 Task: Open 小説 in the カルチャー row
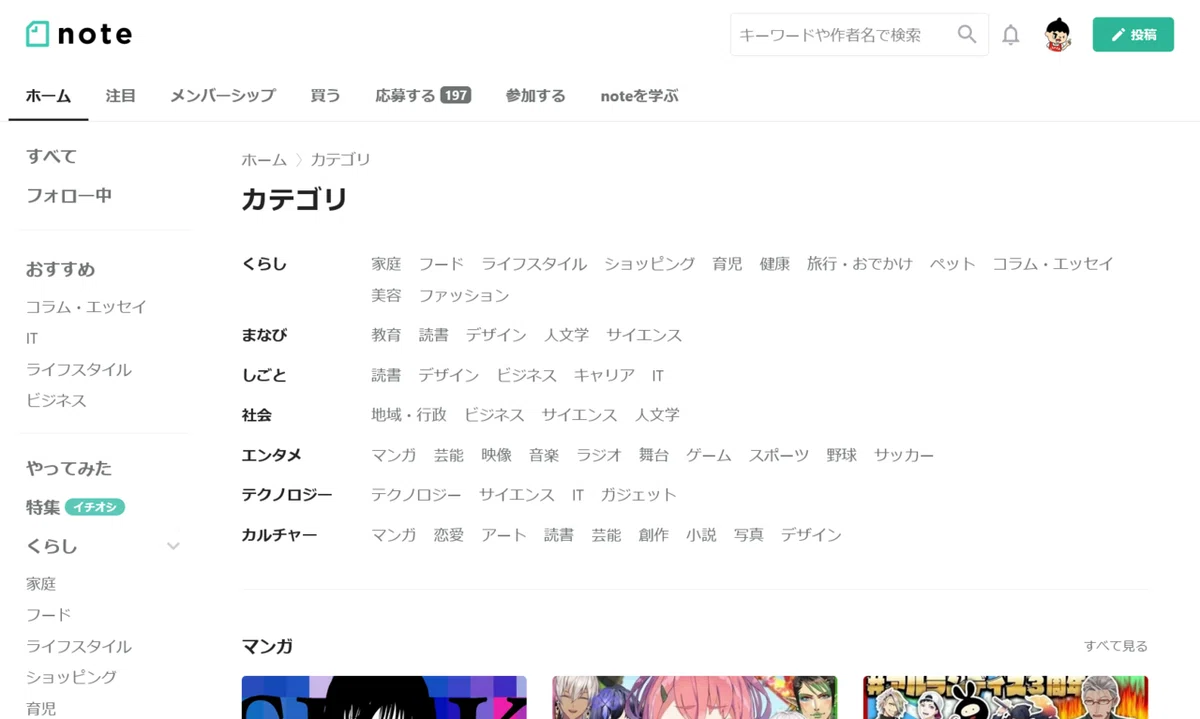click(701, 535)
